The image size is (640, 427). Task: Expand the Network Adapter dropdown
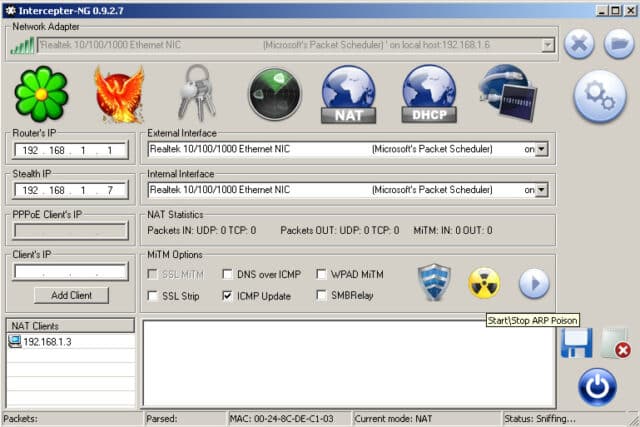(x=548, y=45)
